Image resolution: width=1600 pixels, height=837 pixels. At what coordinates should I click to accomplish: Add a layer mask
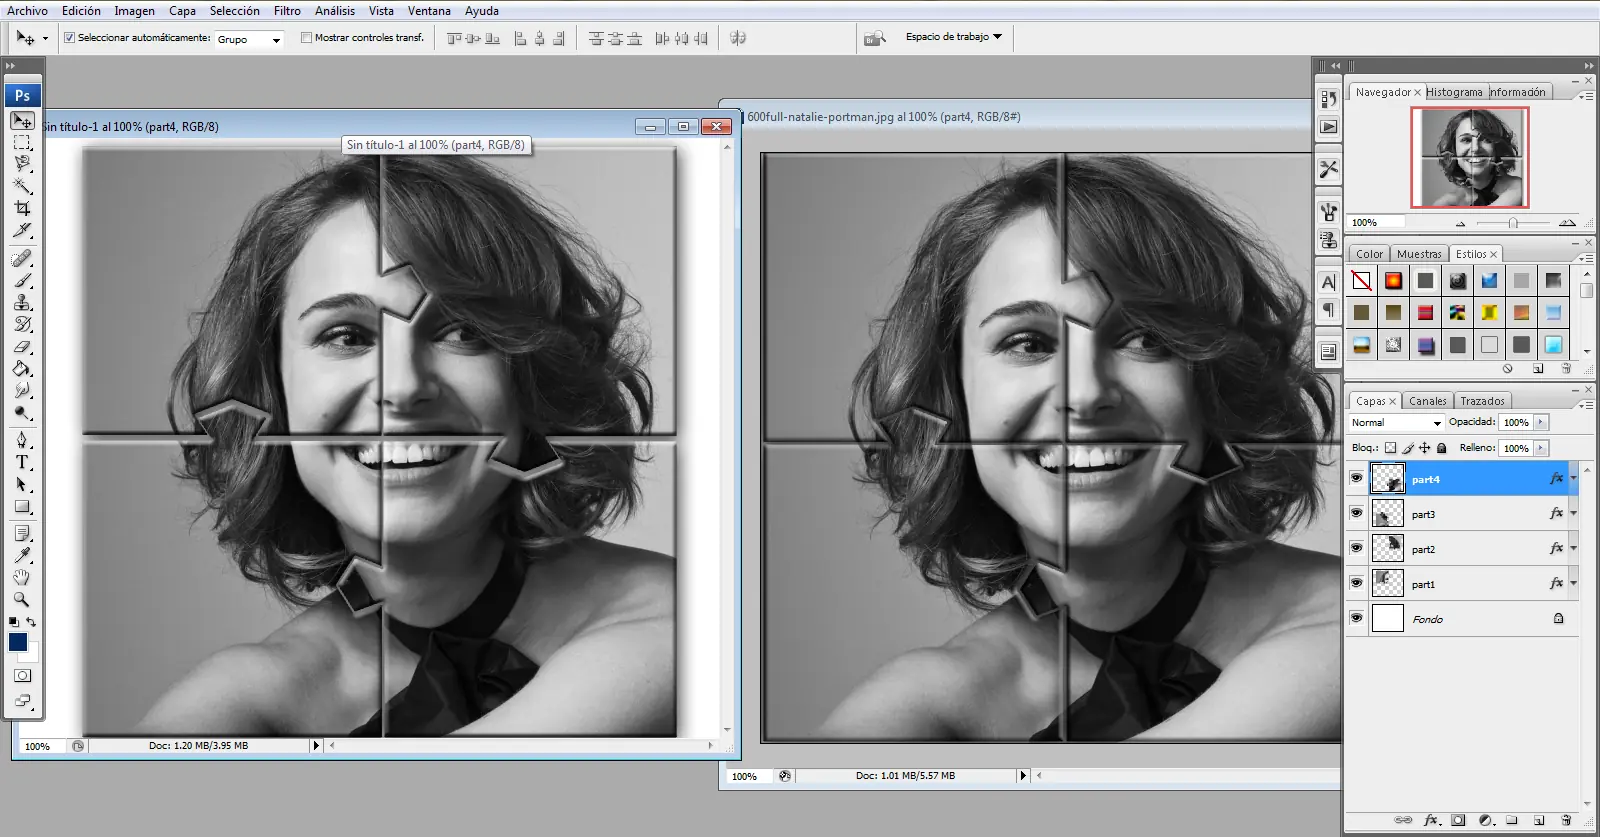point(1458,820)
